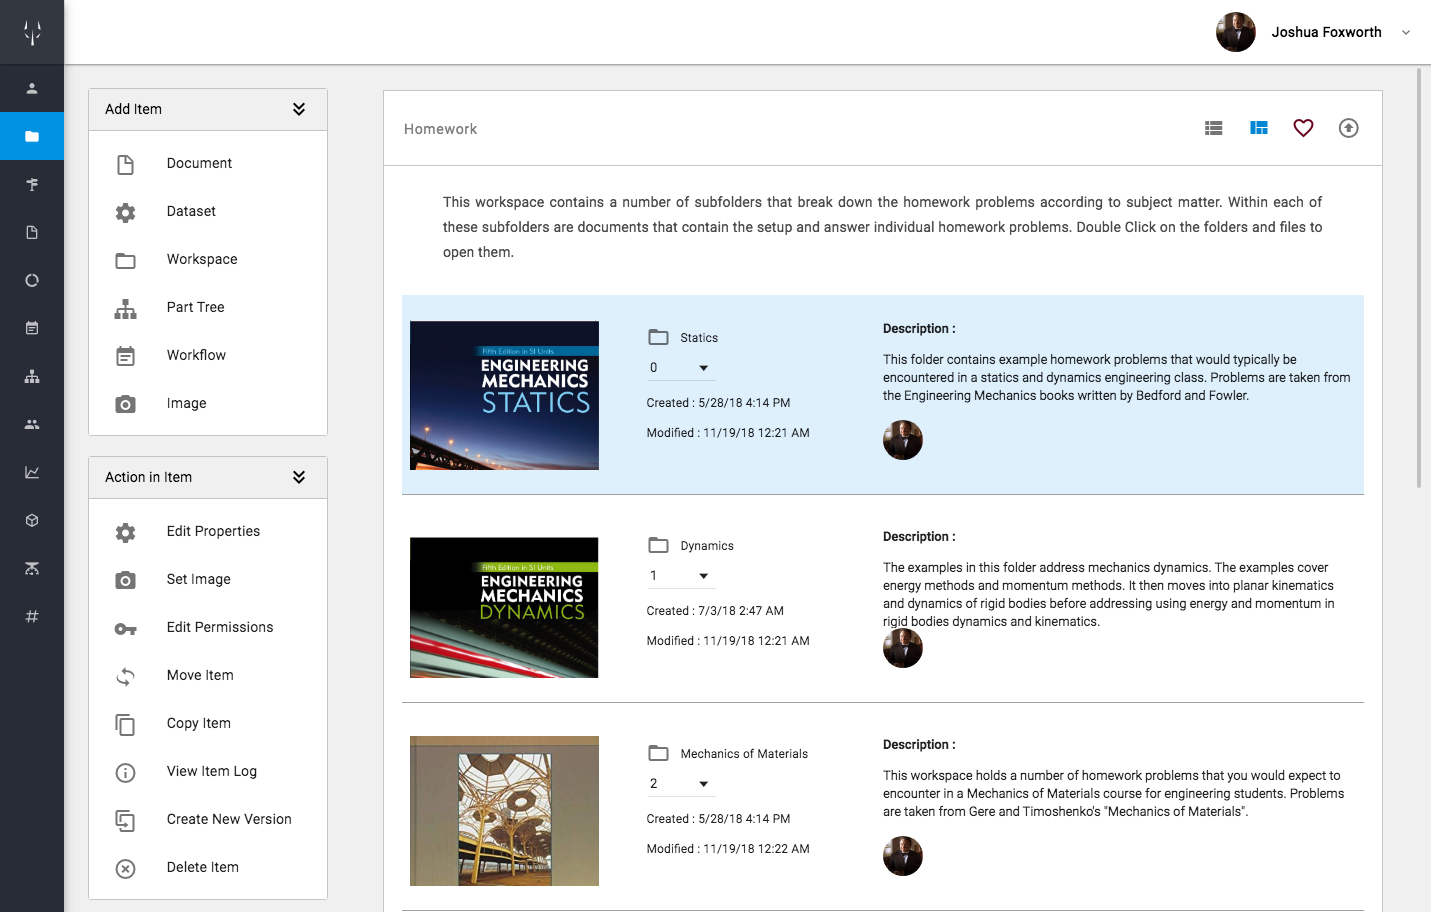
Task: Open the folder icon in left sidebar
Action: [x=32, y=136]
